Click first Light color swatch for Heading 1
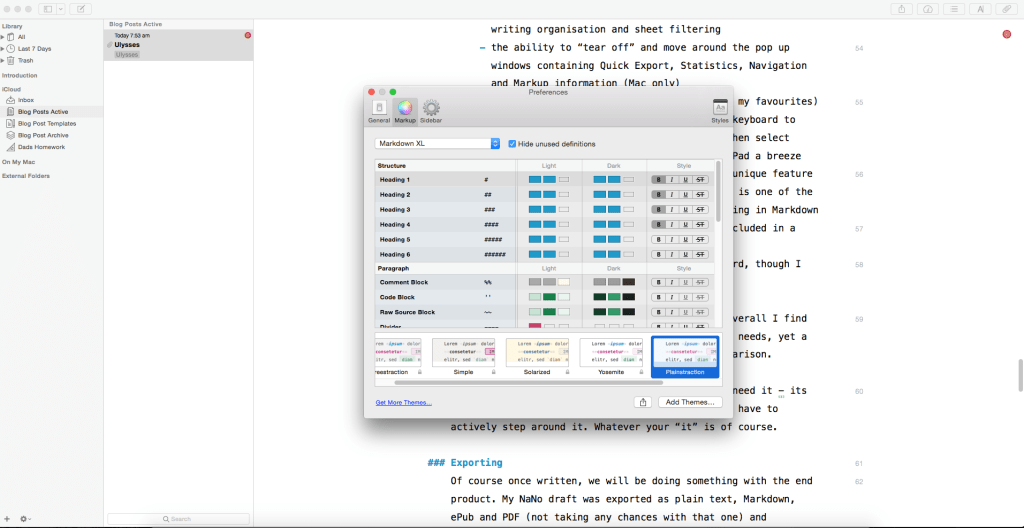 point(535,180)
